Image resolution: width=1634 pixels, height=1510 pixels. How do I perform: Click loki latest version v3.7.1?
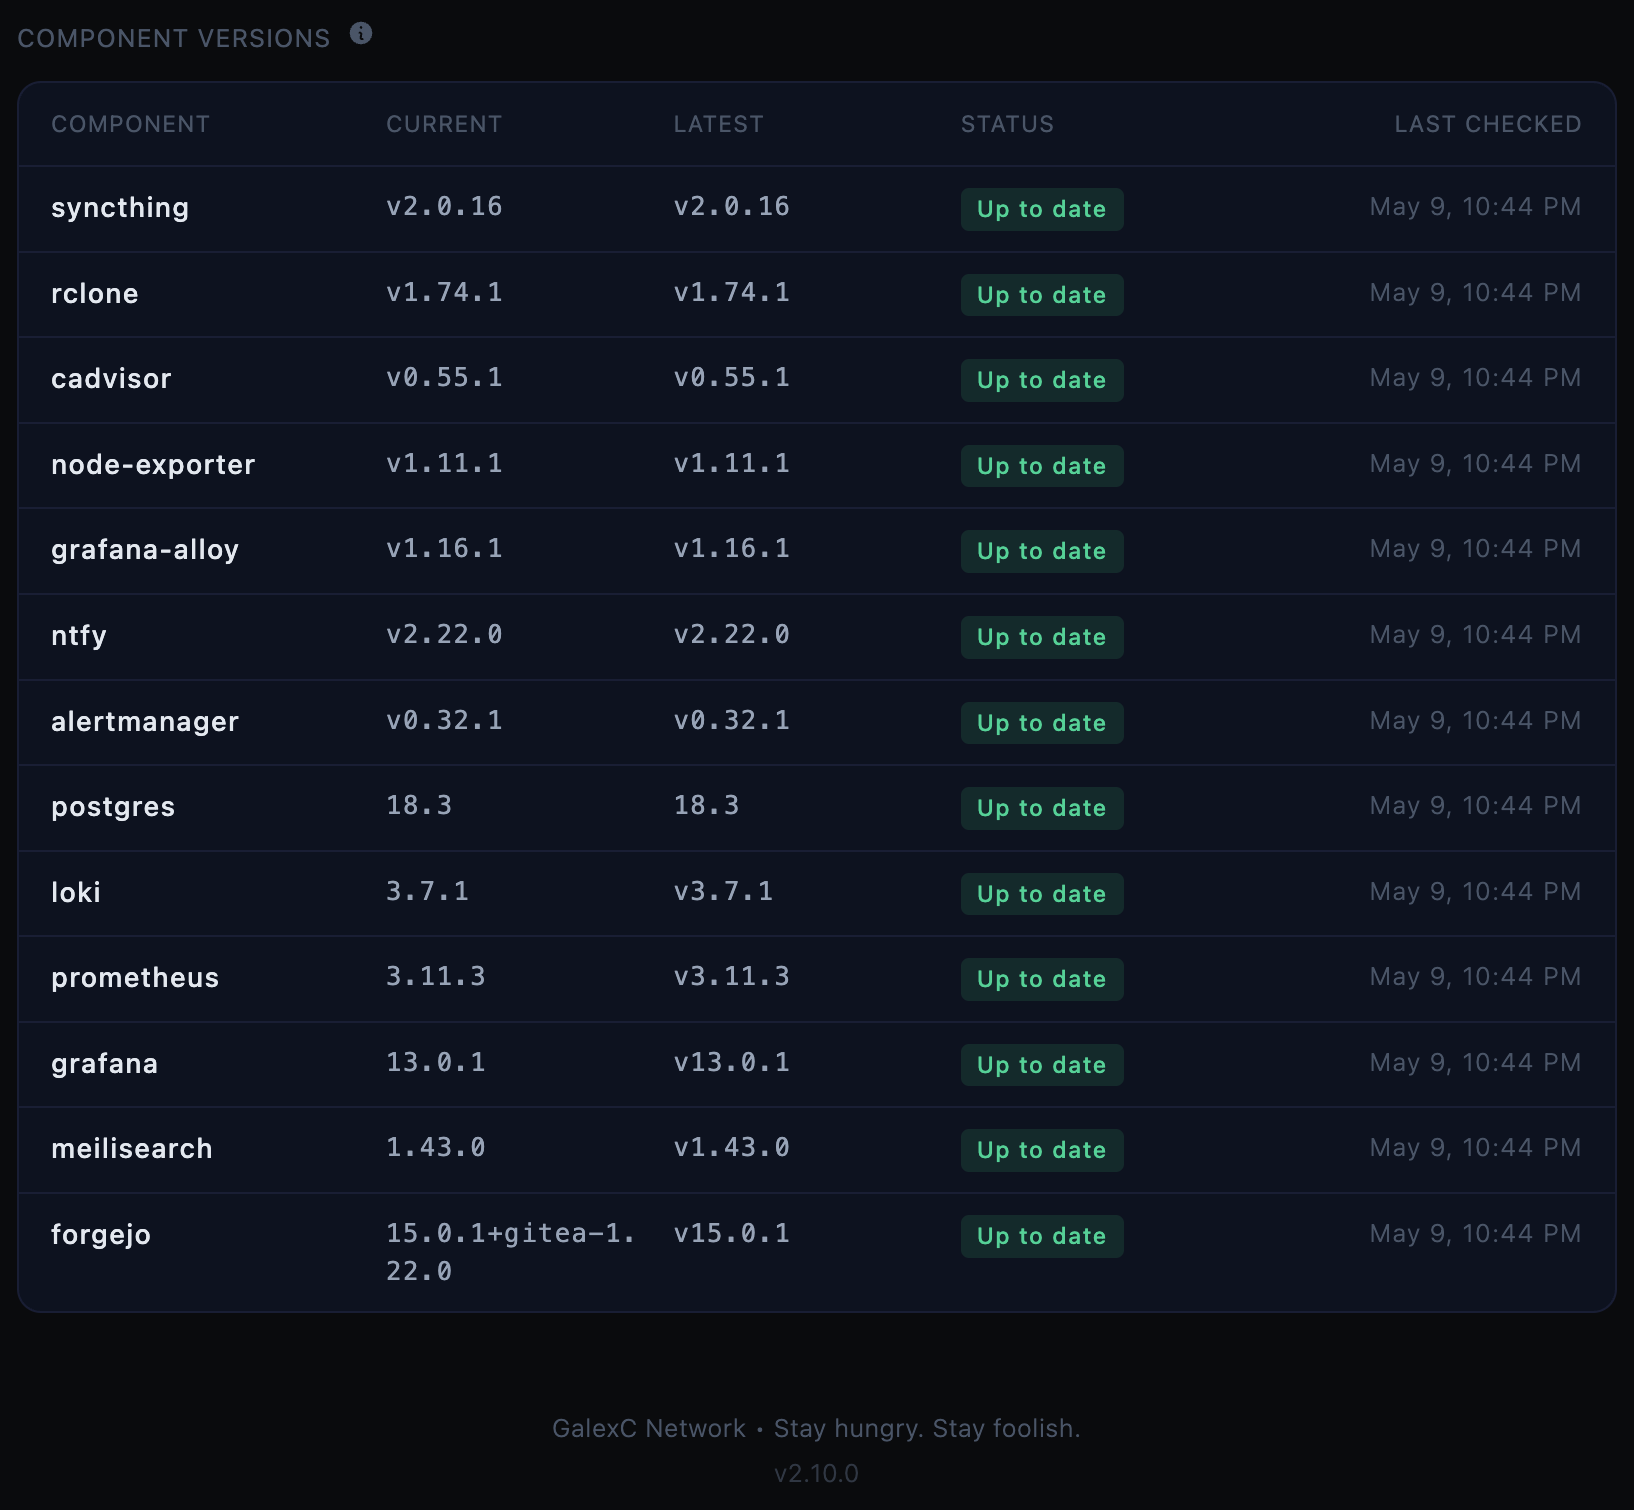click(723, 892)
